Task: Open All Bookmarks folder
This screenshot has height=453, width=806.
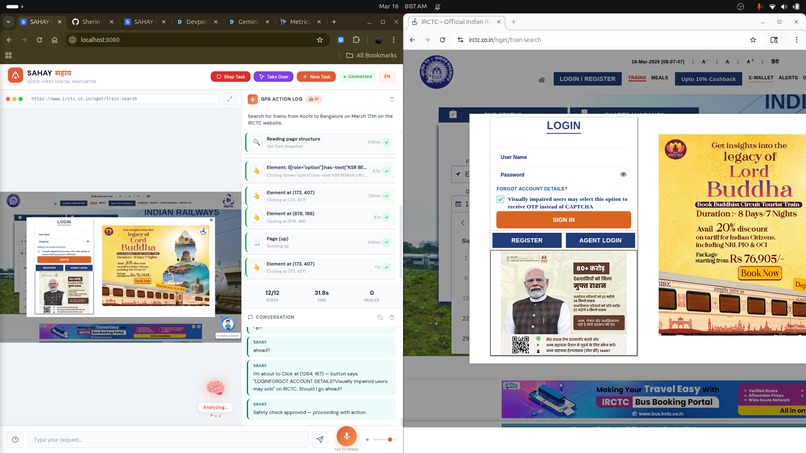Action: [371, 55]
